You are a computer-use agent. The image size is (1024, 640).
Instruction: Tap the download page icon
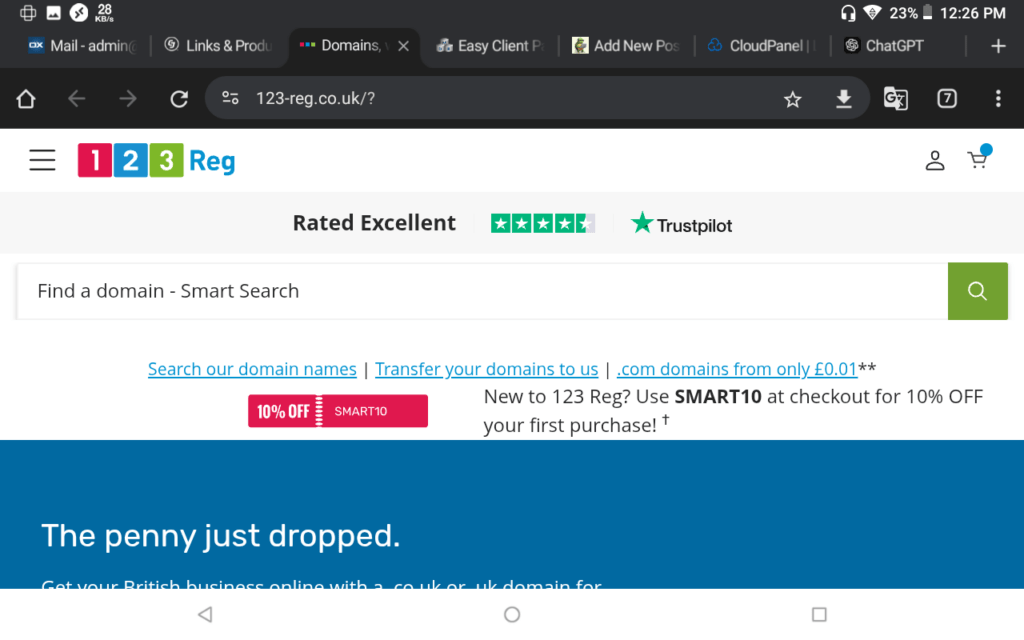click(844, 99)
